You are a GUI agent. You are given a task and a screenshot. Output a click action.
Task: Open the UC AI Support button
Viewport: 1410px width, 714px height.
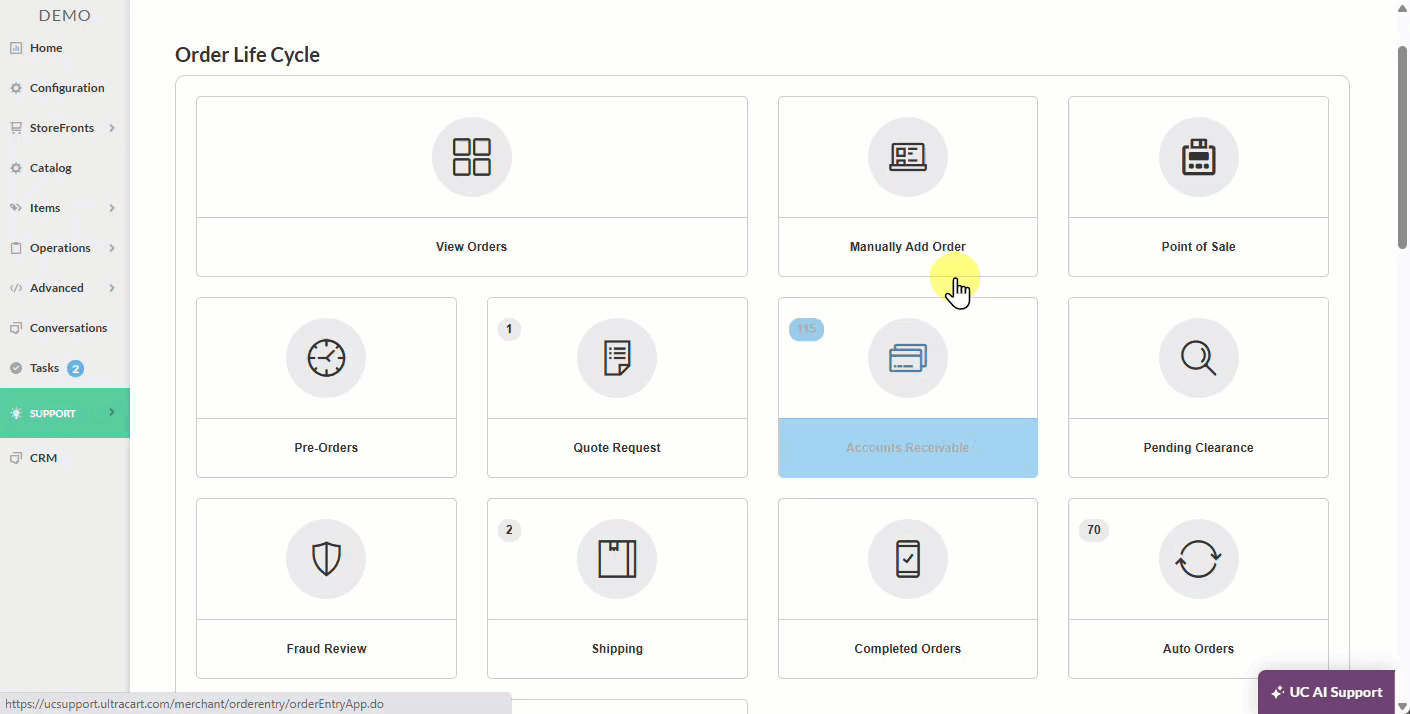click(x=1326, y=692)
